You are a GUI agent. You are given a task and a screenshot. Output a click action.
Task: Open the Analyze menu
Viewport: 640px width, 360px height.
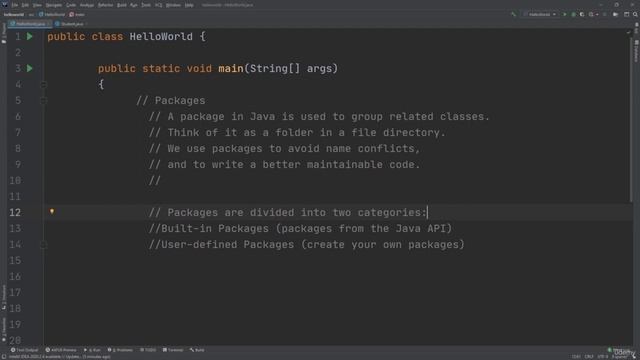(87, 5)
